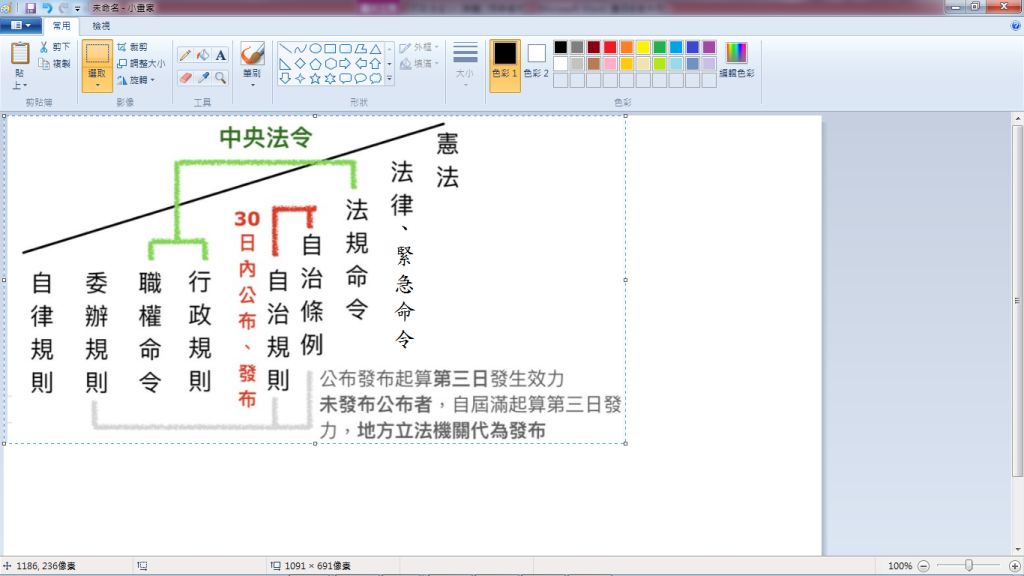This screenshot has height=576, width=1024.
Task: Select the Pencil tool
Action: (185, 55)
